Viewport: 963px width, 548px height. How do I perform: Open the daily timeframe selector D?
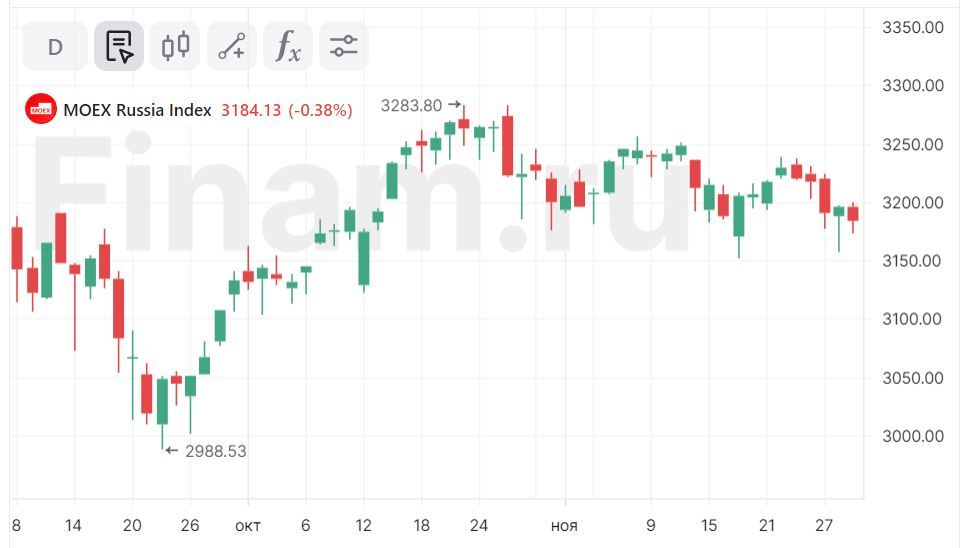click(55, 47)
